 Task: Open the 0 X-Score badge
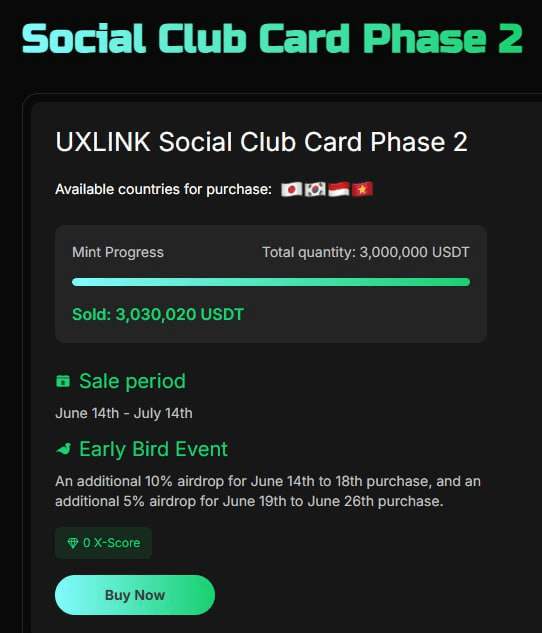click(103, 543)
